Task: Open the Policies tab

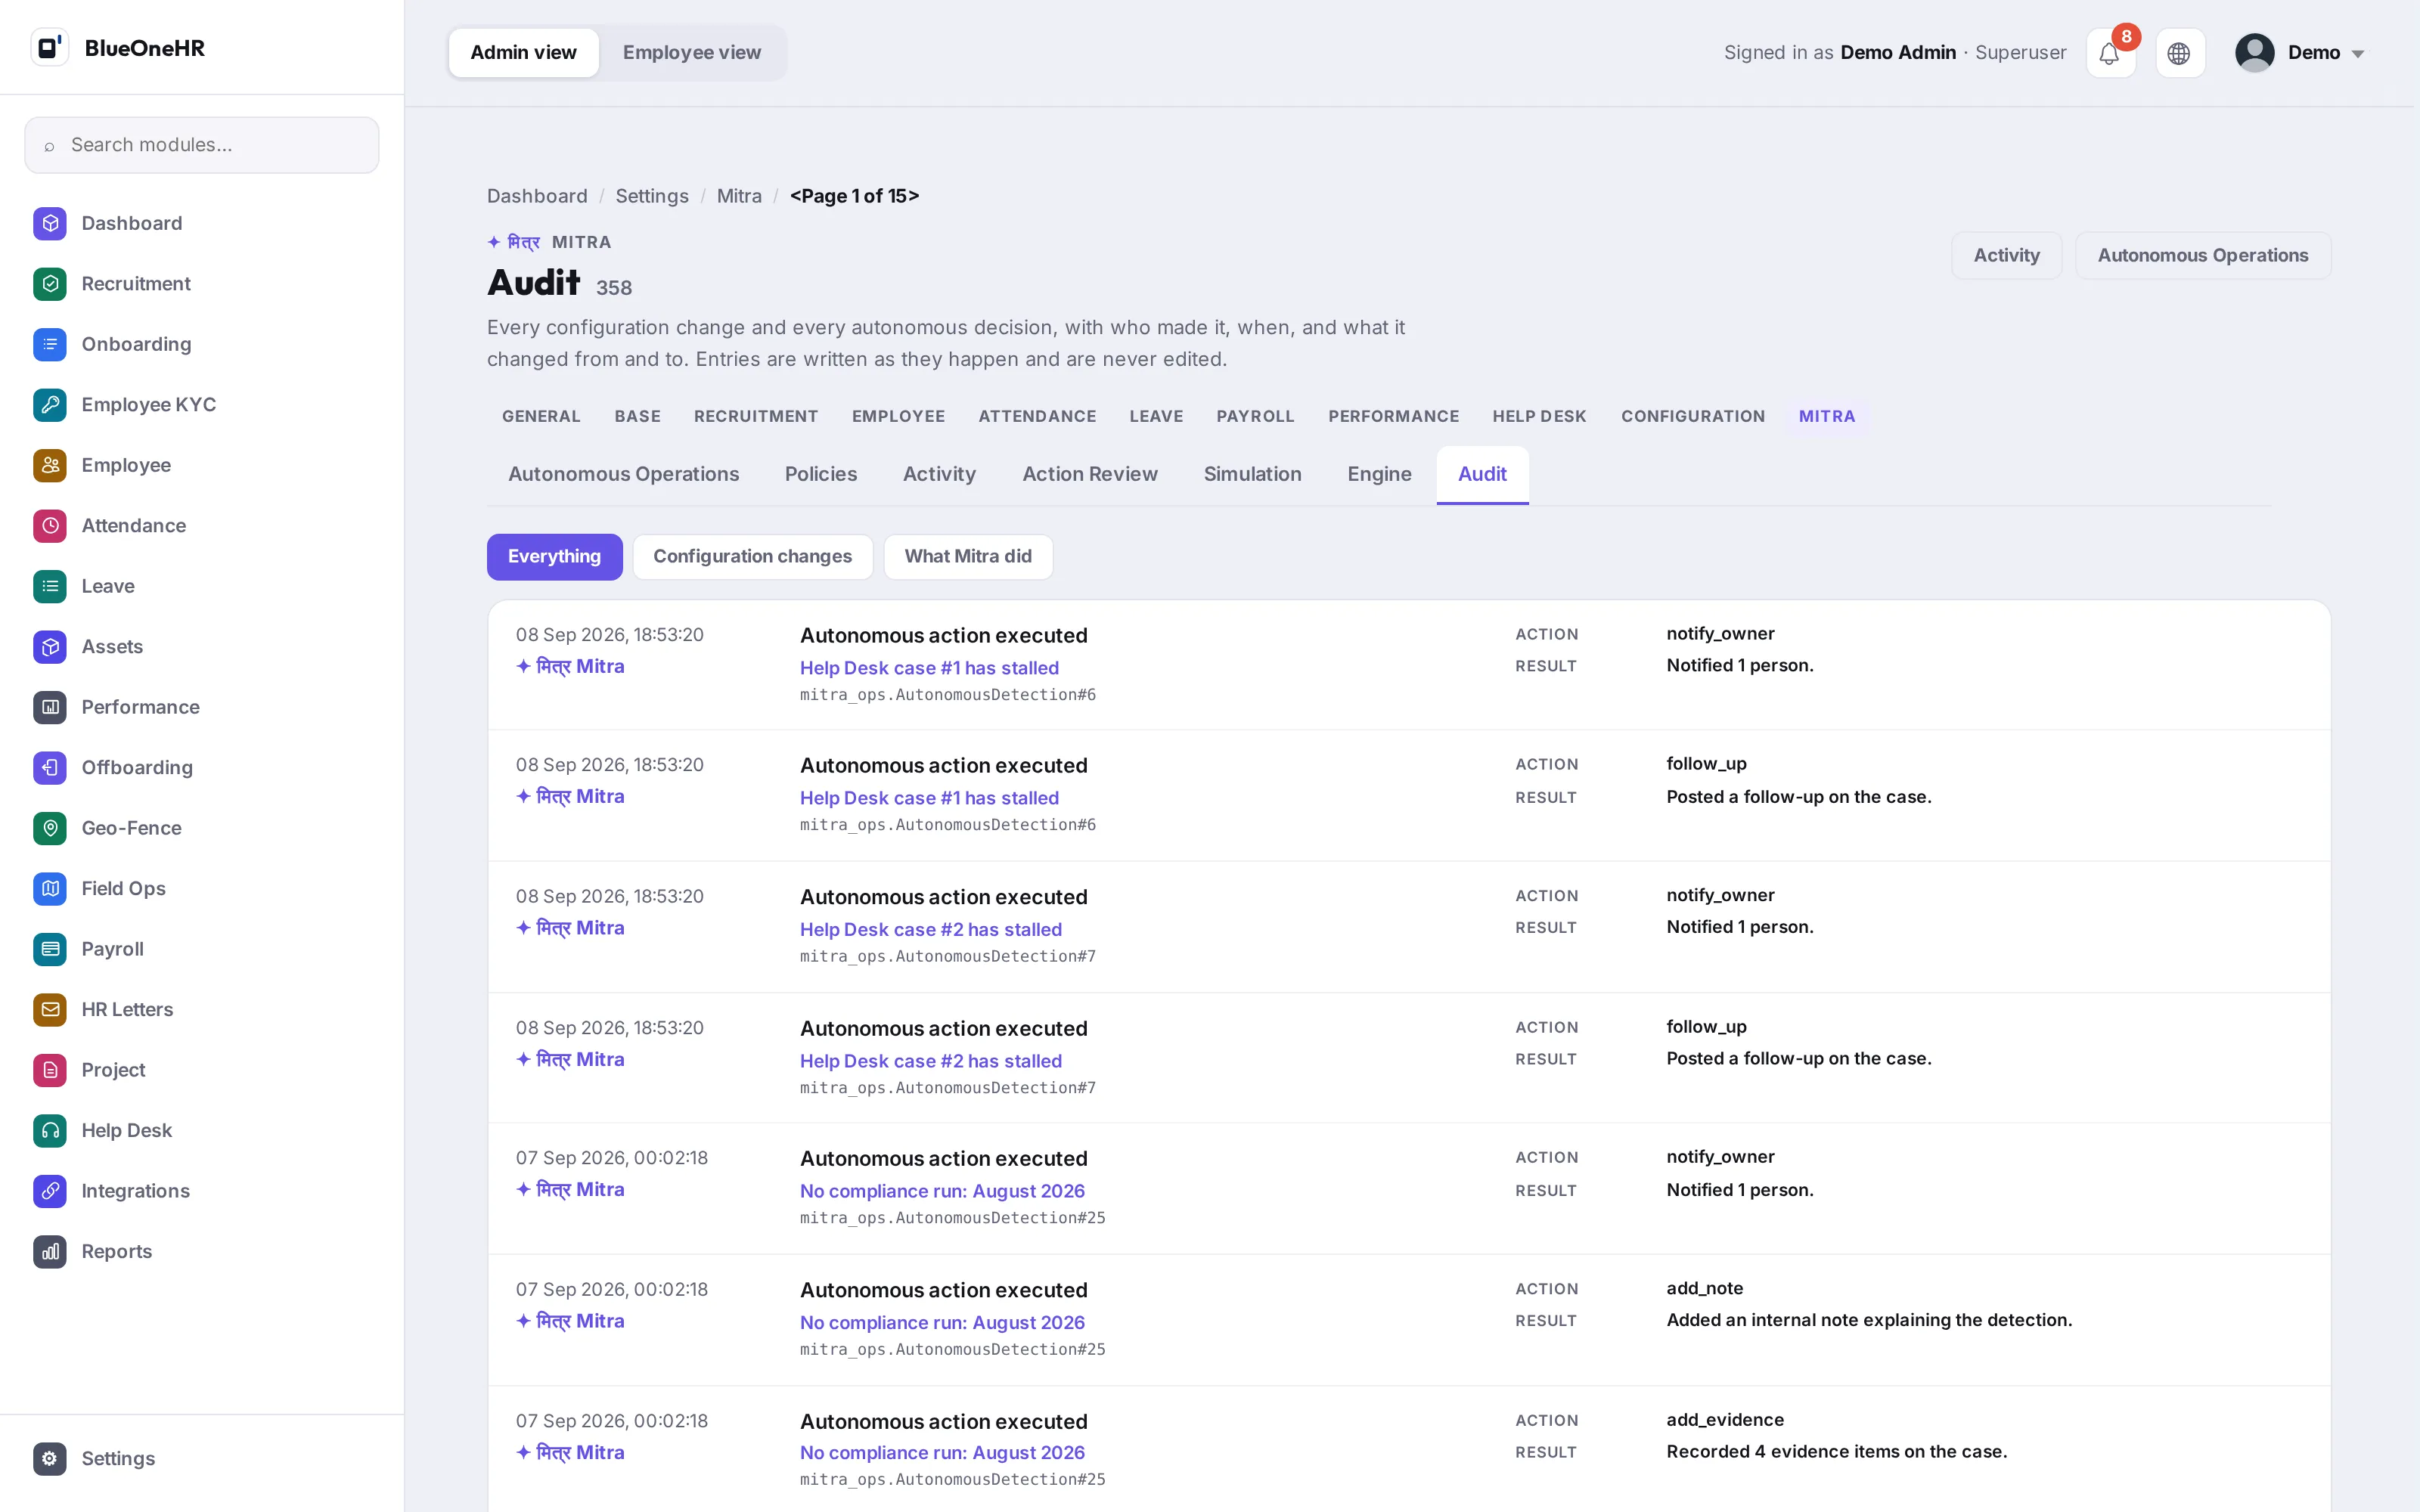Action: (x=821, y=474)
